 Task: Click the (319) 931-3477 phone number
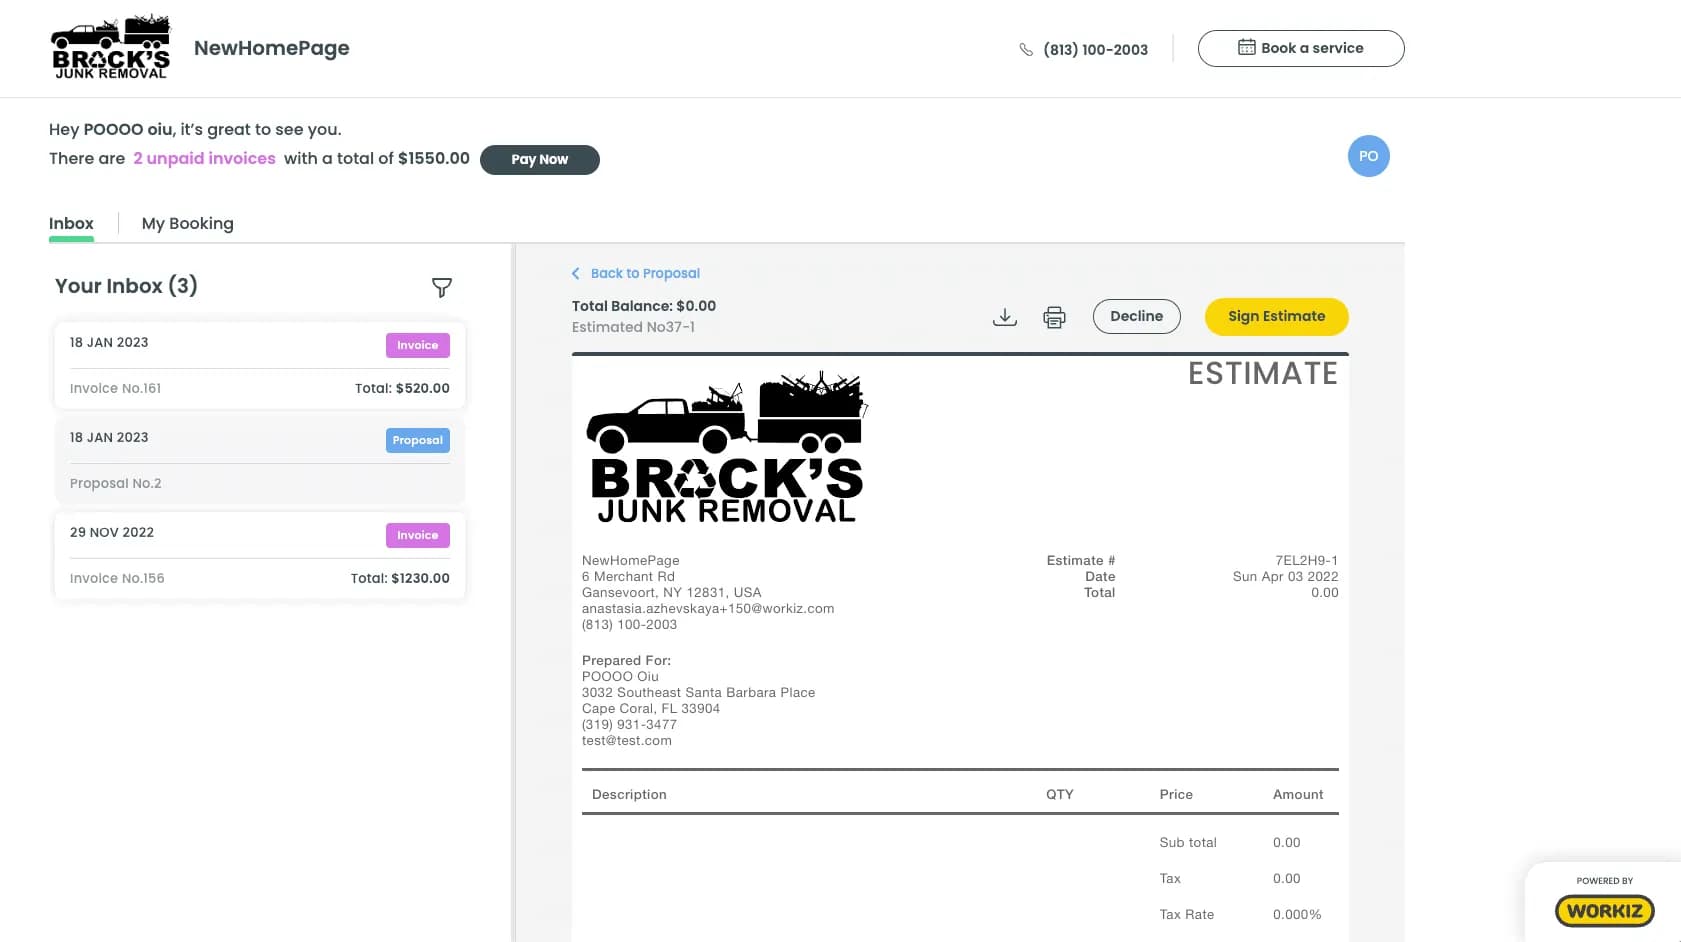point(629,724)
